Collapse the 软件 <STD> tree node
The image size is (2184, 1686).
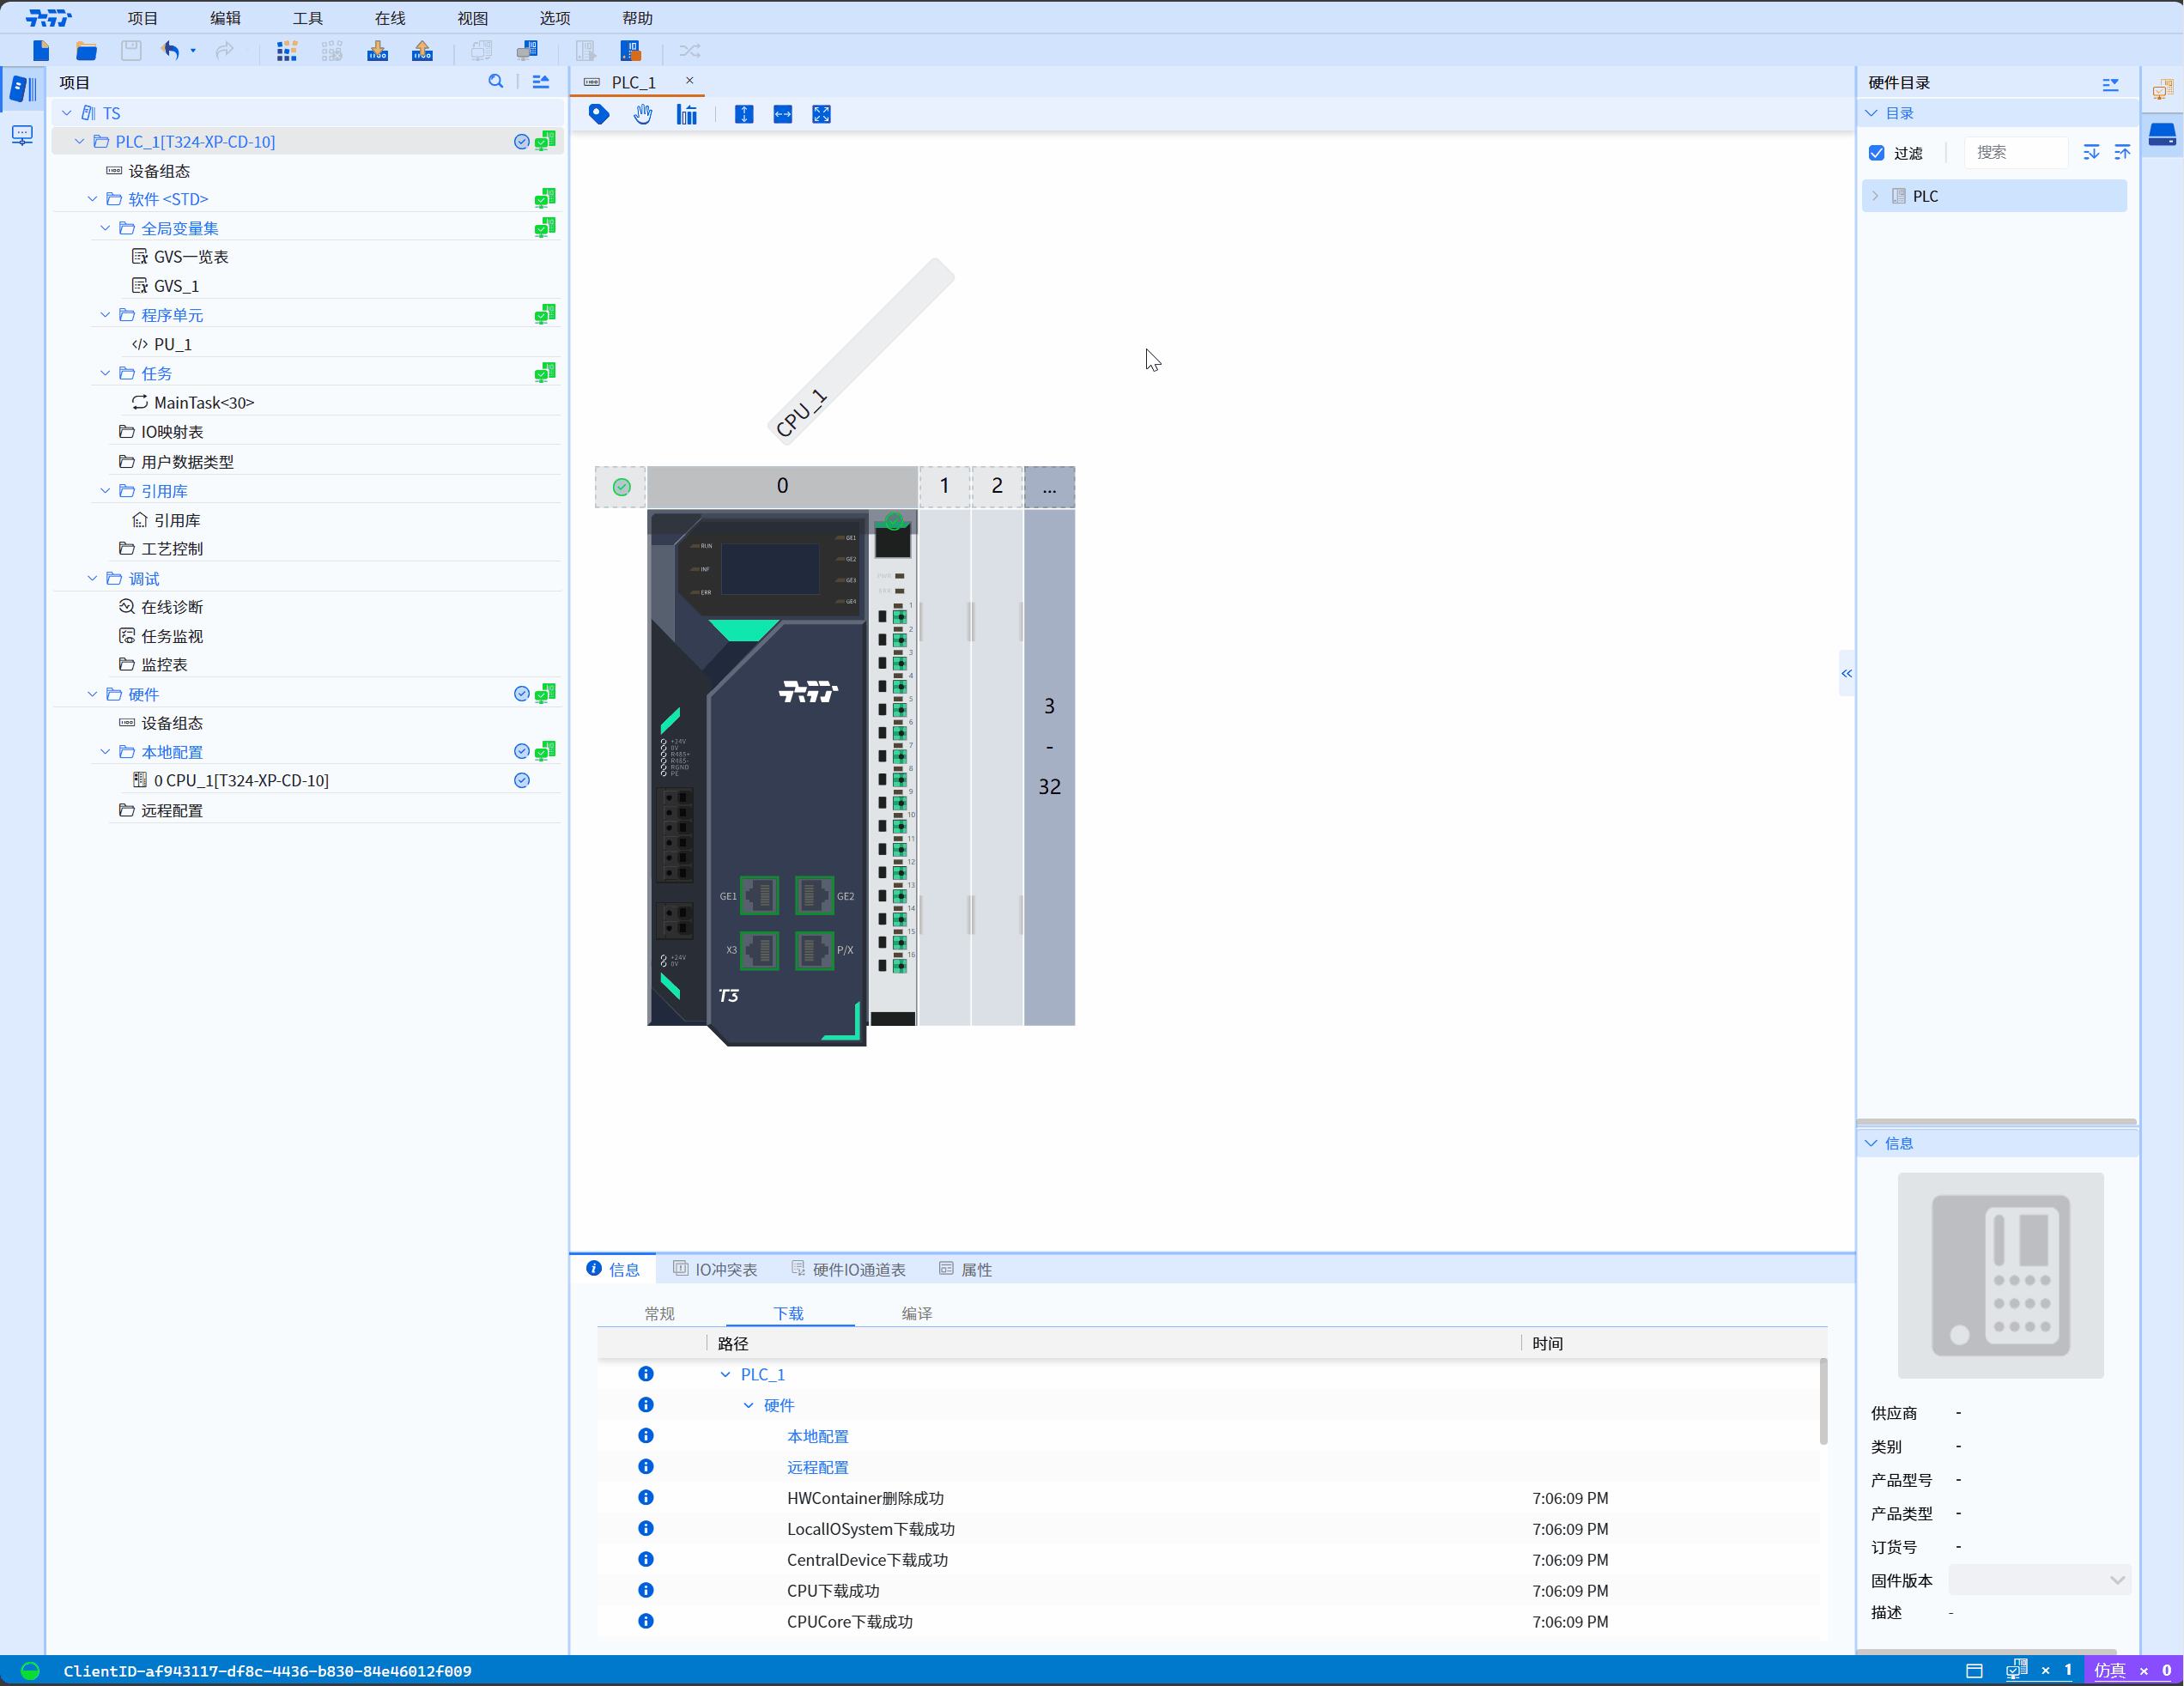click(92, 199)
